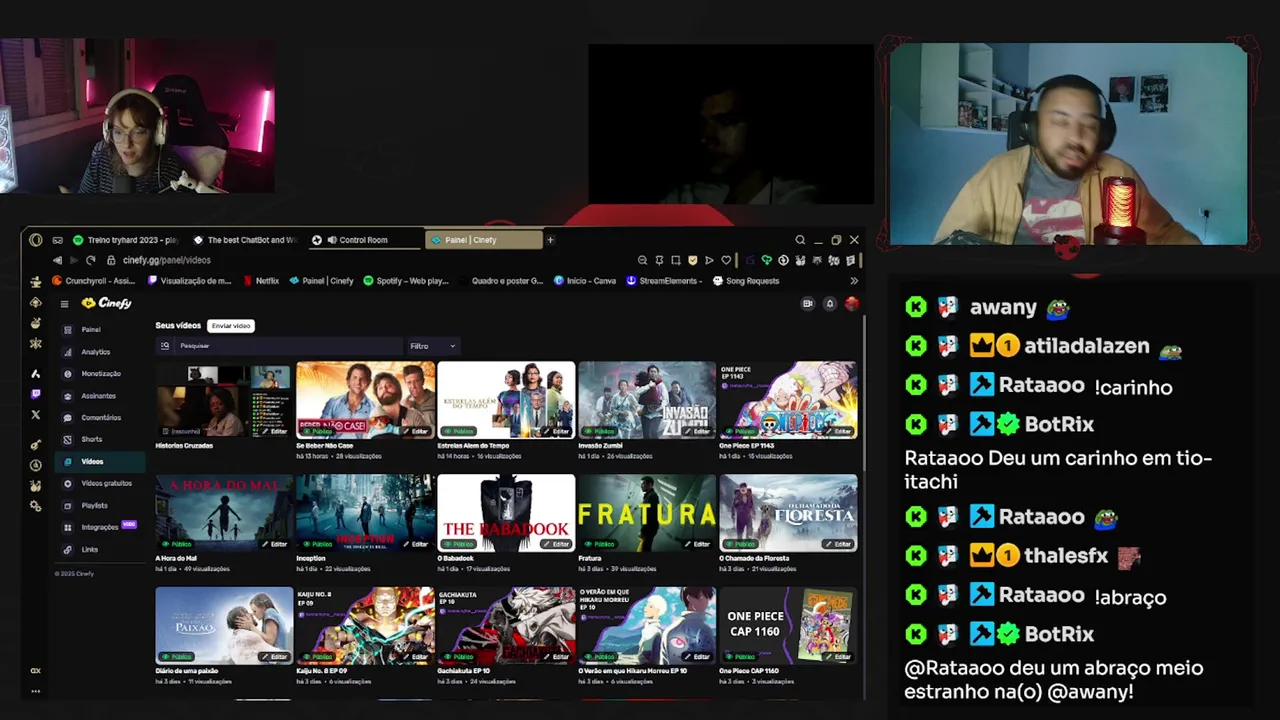Screen dimensions: 1280x720
Task: Switch to The best ChatBot browser tab
Action: coord(245,240)
